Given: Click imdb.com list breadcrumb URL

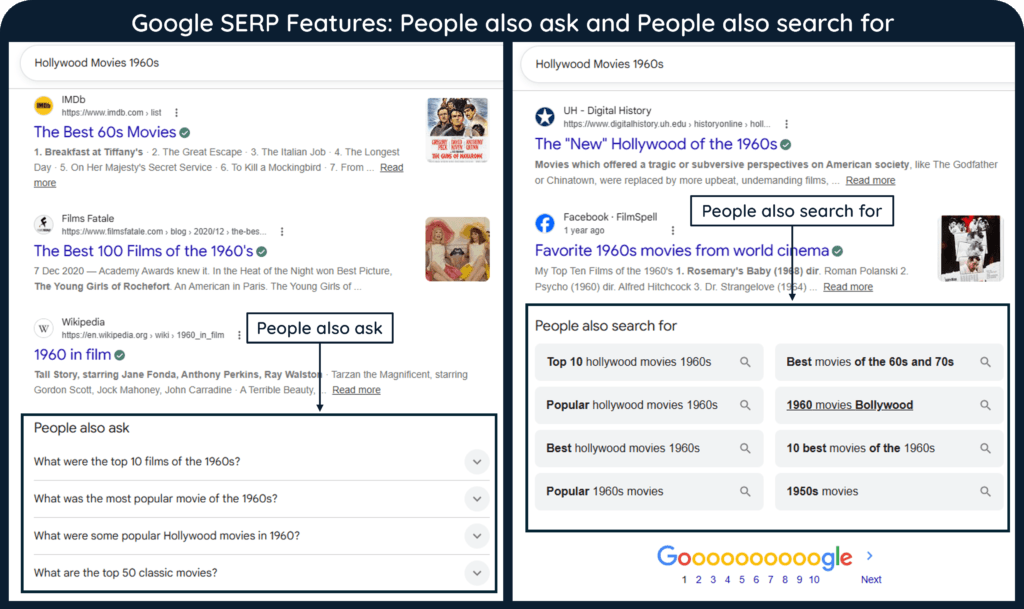Looking at the screenshot, I should coord(111,113).
